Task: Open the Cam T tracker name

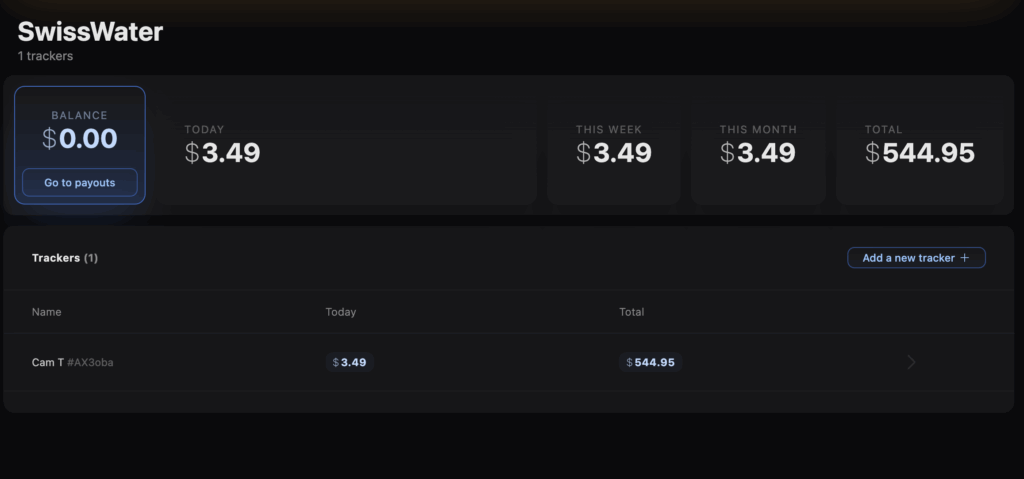Action: [47, 362]
